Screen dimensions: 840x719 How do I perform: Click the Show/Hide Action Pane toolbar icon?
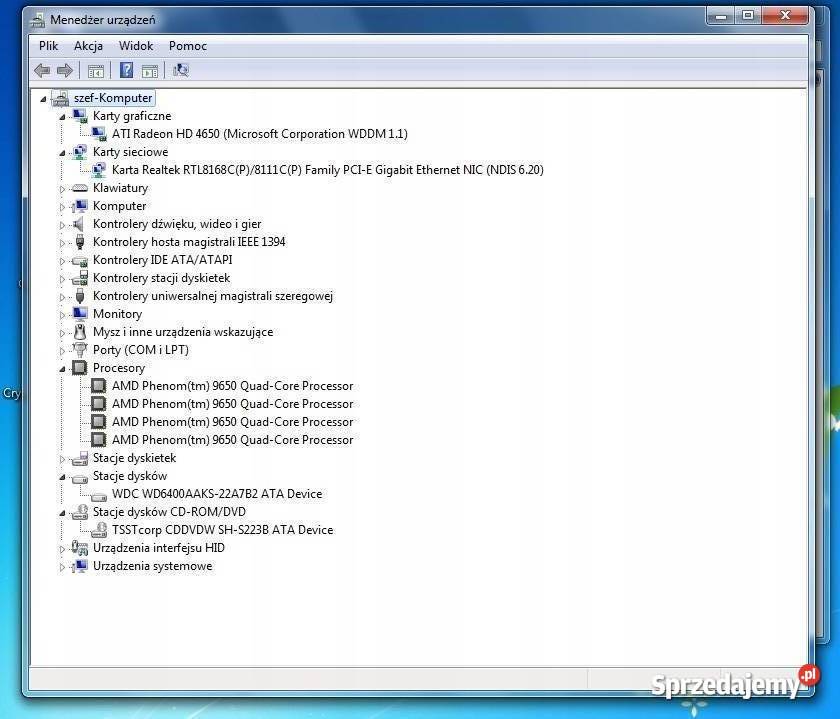point(150,70)
